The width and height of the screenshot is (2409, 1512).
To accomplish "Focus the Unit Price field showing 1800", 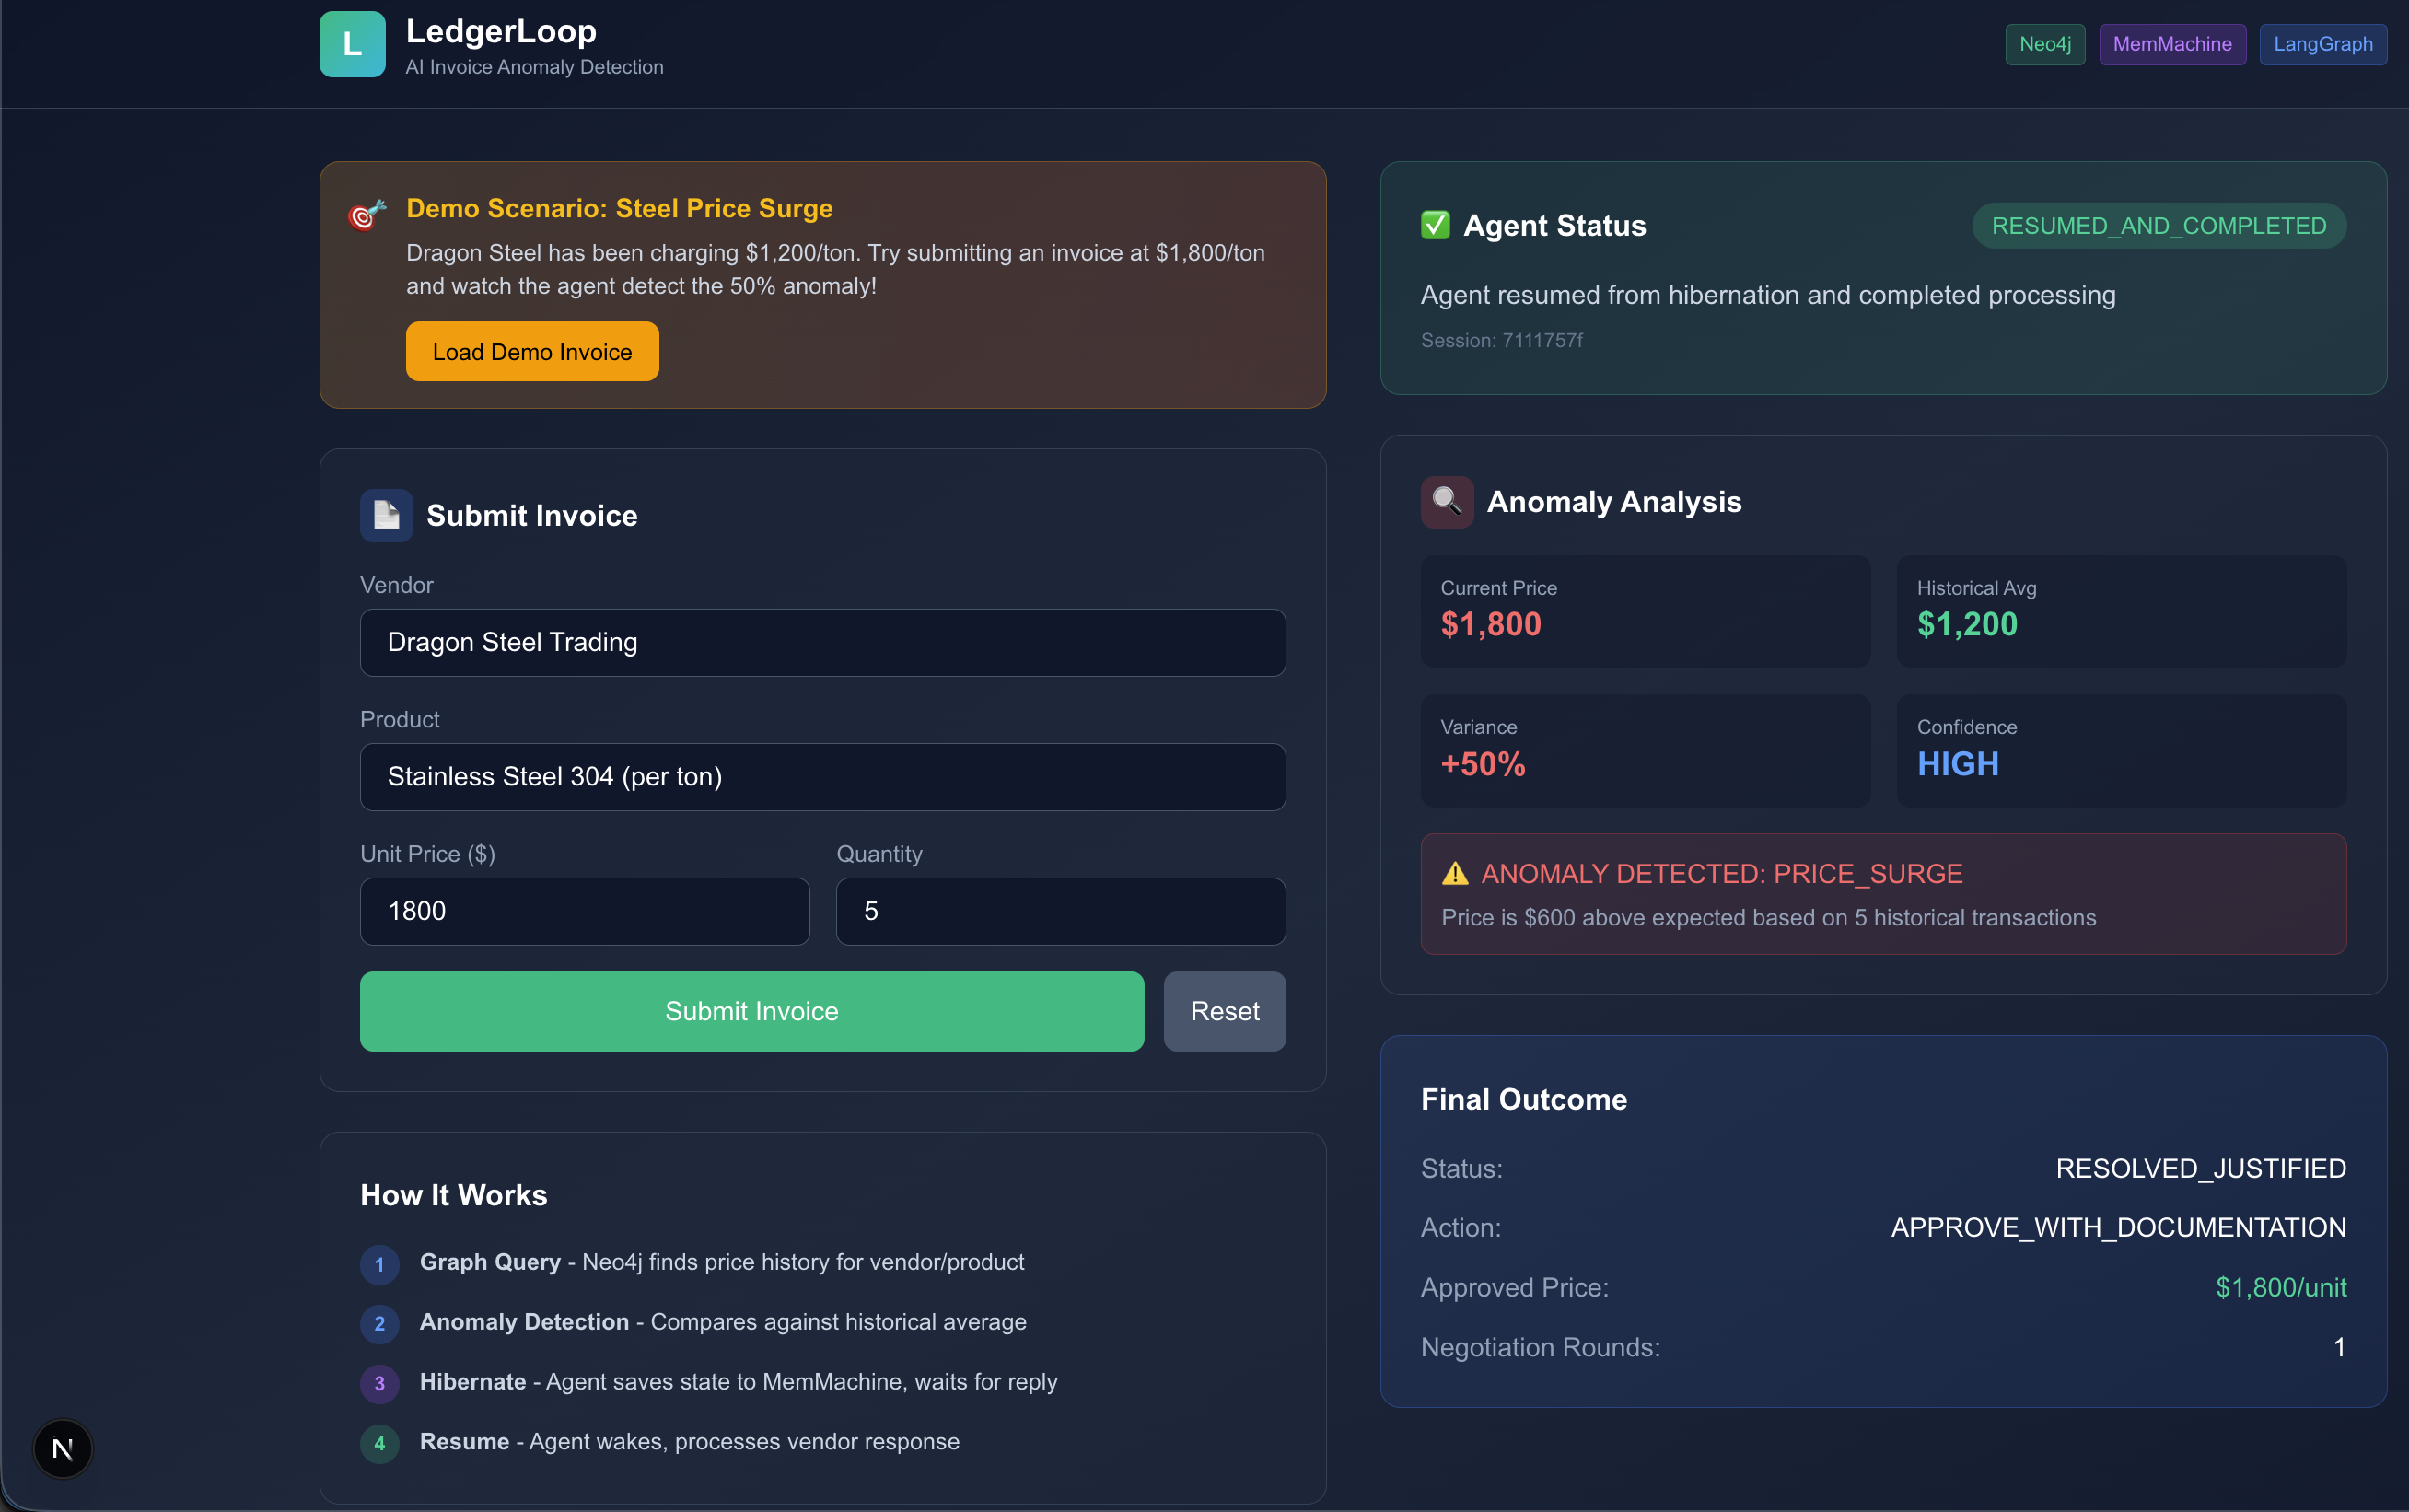I will pyautogui.click(x=584, y=911).
